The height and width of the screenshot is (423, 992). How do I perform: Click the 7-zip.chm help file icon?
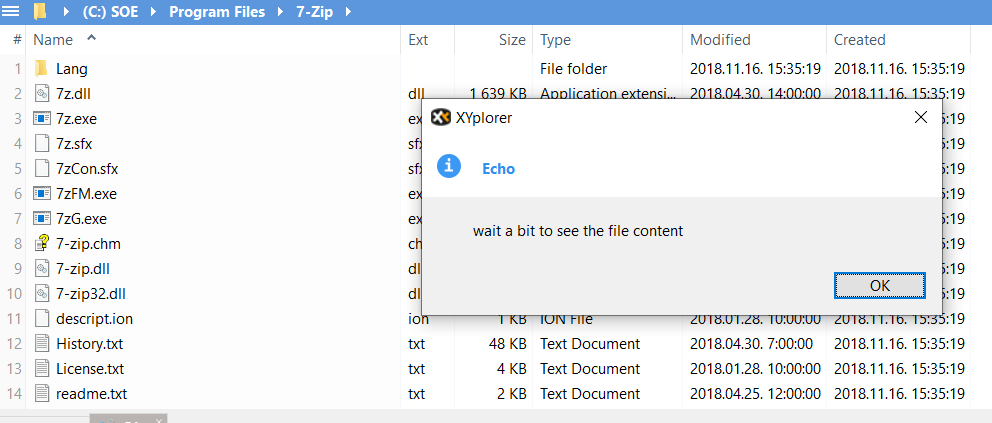(x=41, y=244)
